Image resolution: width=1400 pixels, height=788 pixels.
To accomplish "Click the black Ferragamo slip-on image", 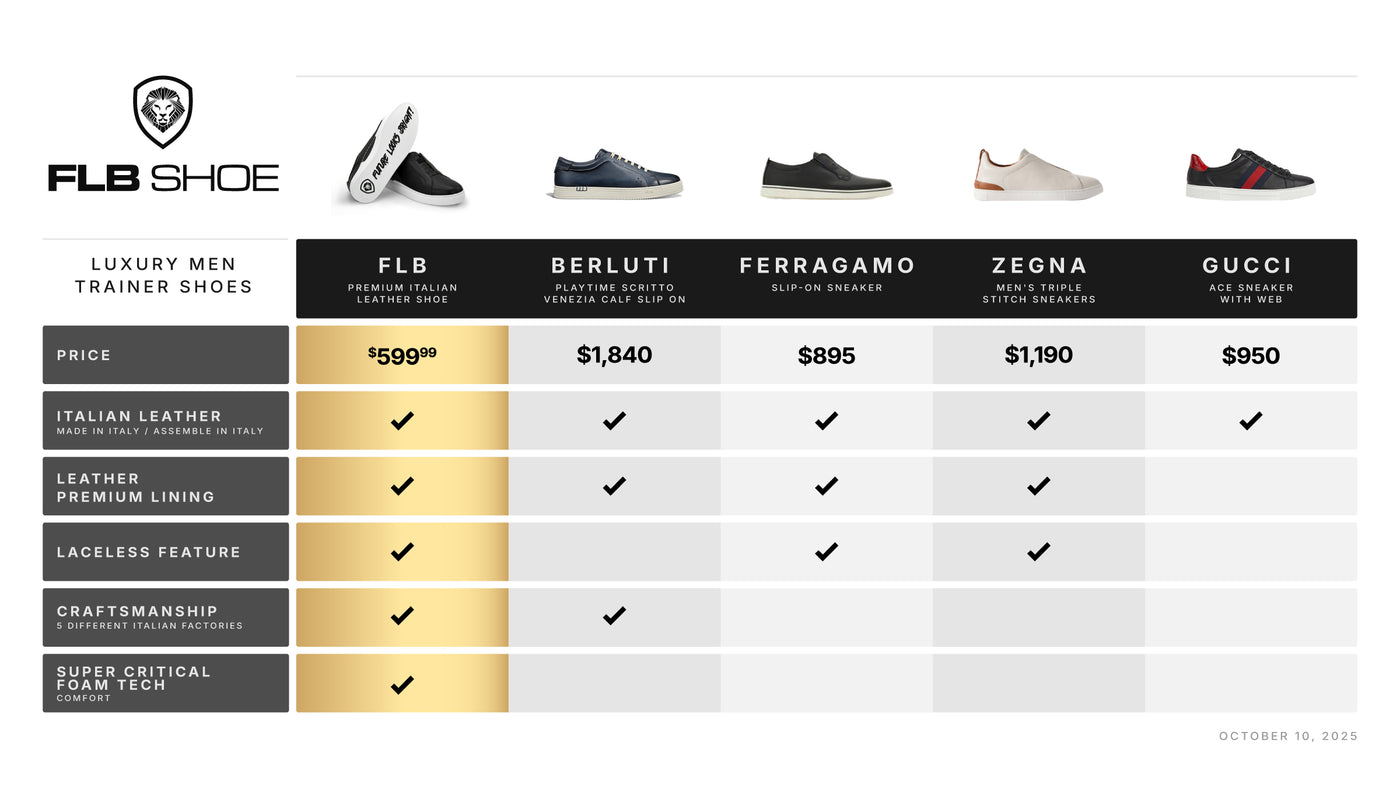I will pos(826,176).
